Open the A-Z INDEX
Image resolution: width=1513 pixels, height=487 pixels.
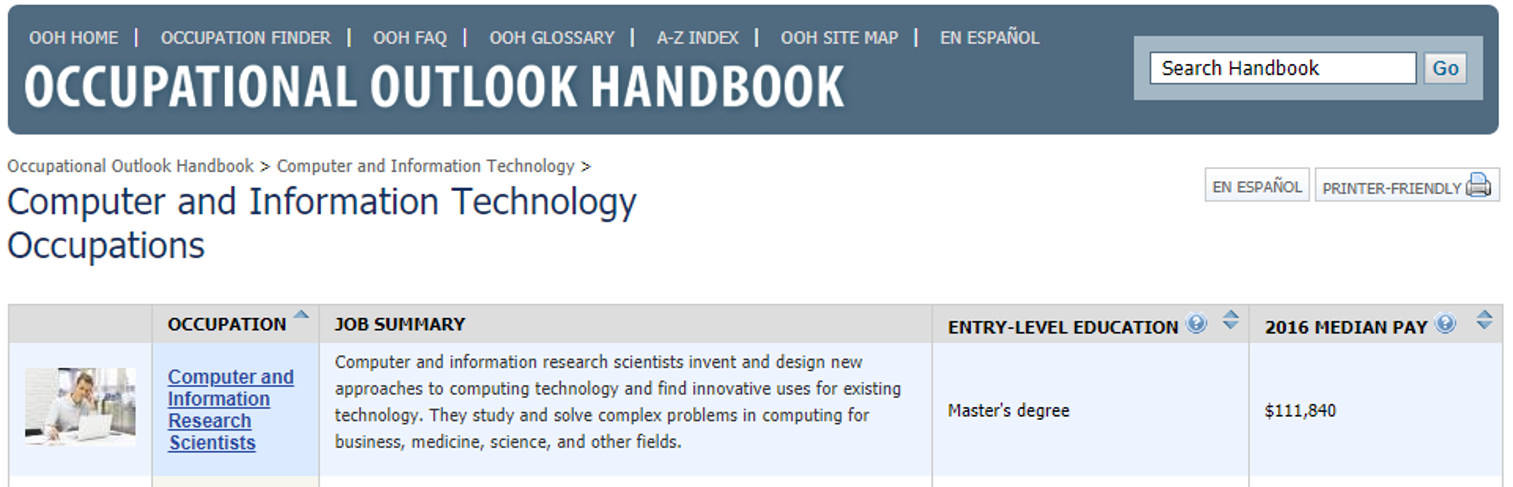698,38
